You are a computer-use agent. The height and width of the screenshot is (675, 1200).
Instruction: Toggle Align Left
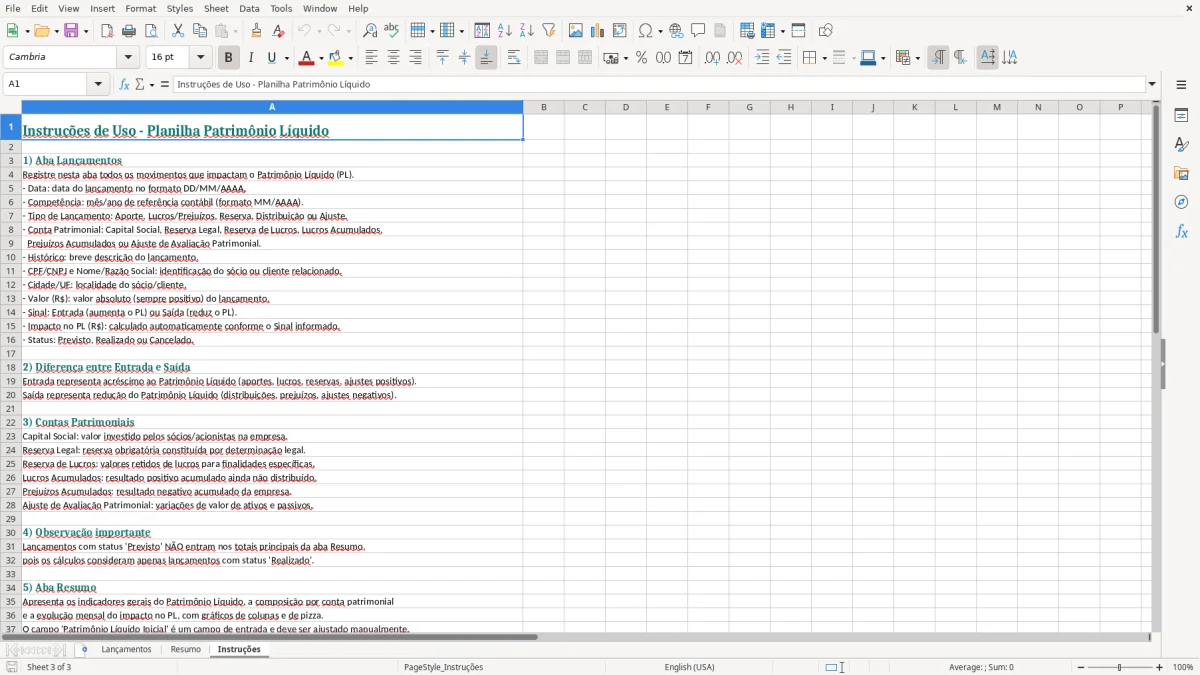click(x=371, y=58)
